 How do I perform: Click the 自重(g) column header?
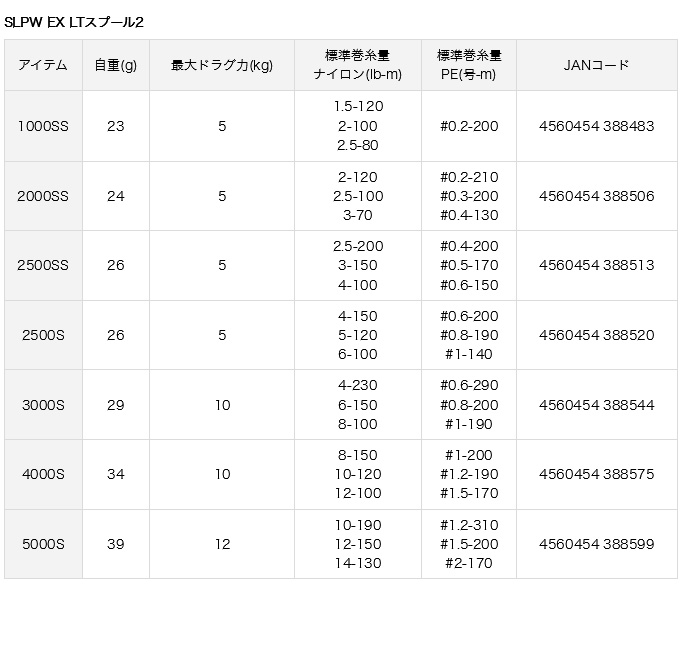[116, 65]
